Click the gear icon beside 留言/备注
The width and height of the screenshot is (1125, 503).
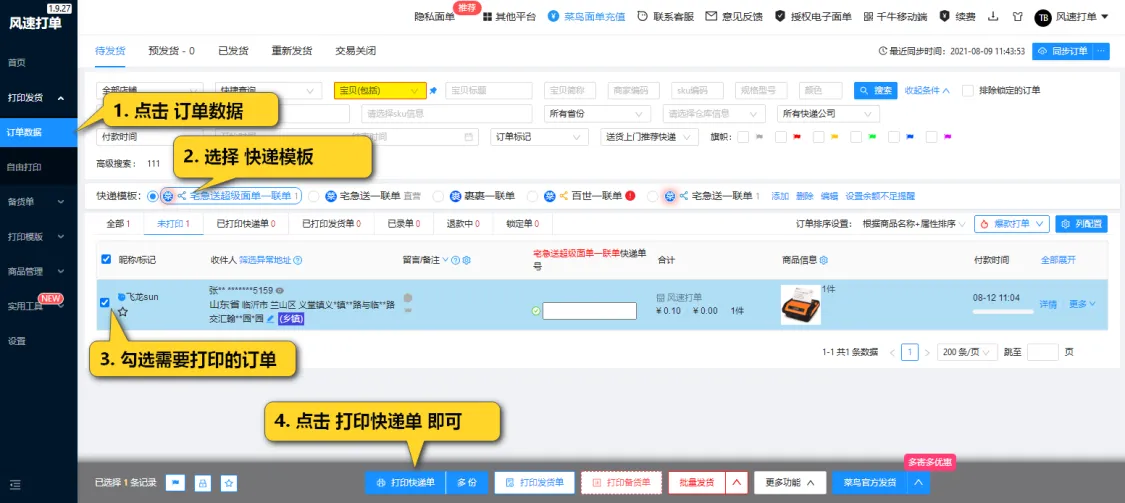coord(466,260)
